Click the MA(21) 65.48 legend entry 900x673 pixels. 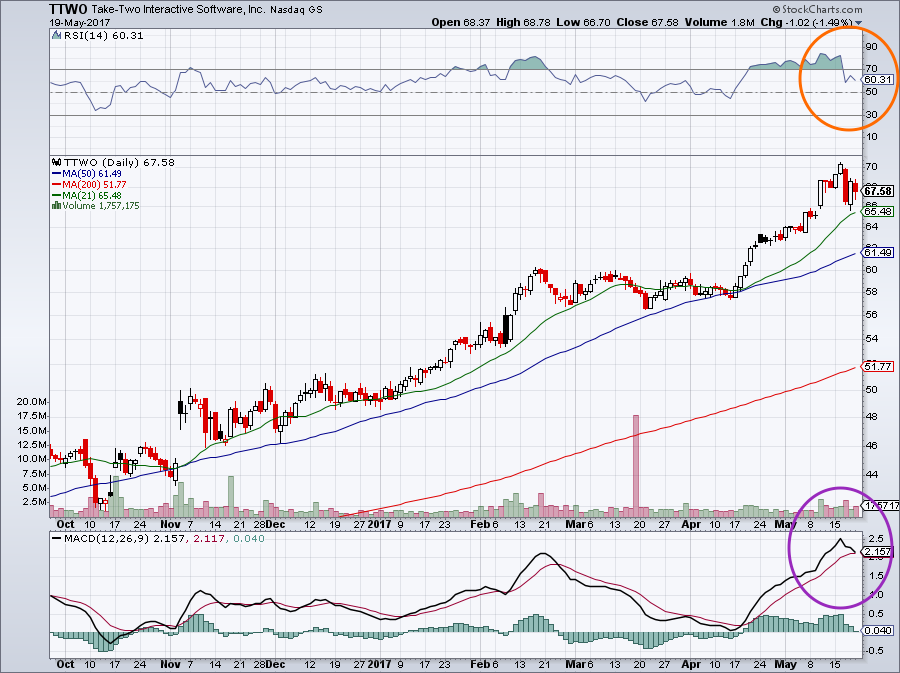tap(87, 195)
